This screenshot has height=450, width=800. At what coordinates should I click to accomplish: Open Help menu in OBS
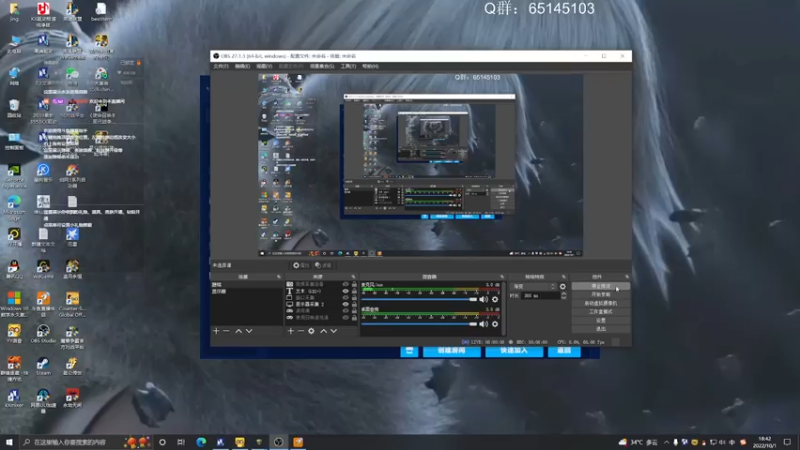pyautogui.click(x=370, y=66)
